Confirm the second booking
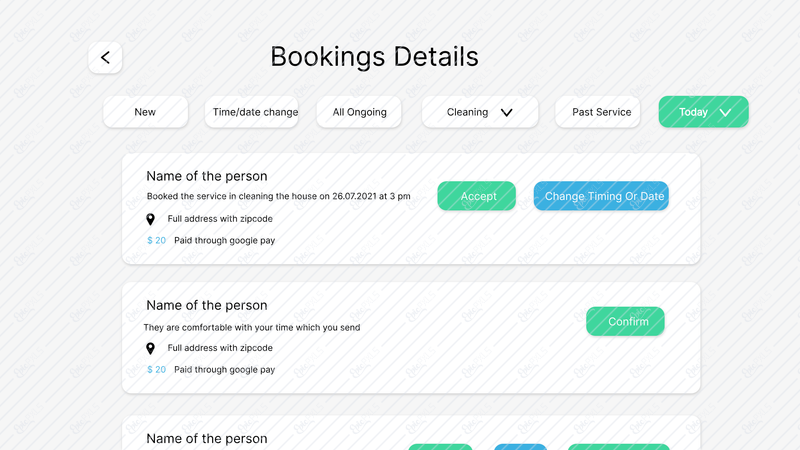 coord(625,321)
